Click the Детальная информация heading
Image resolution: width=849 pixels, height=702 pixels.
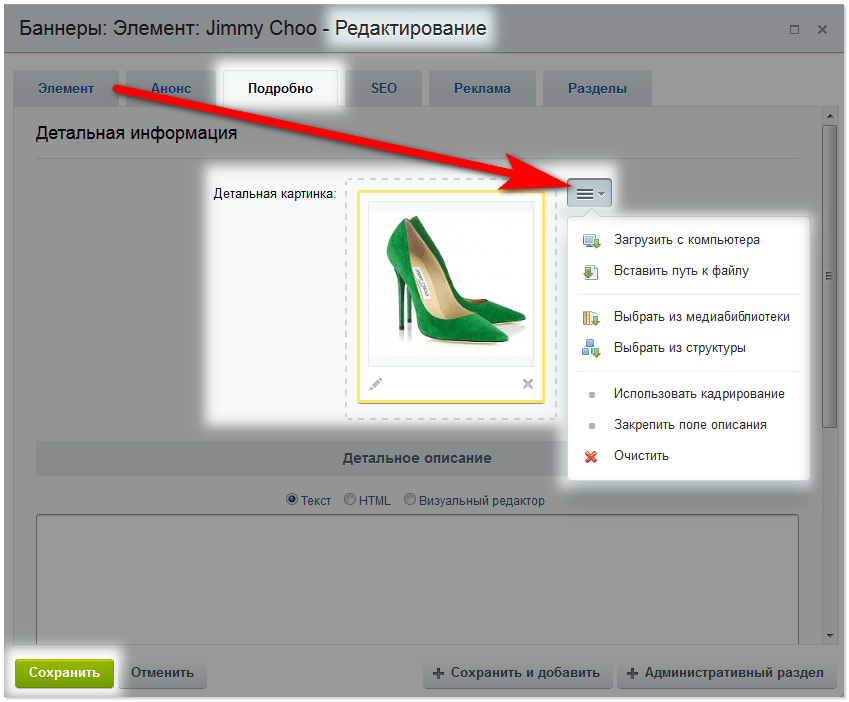tap(136, 133)
